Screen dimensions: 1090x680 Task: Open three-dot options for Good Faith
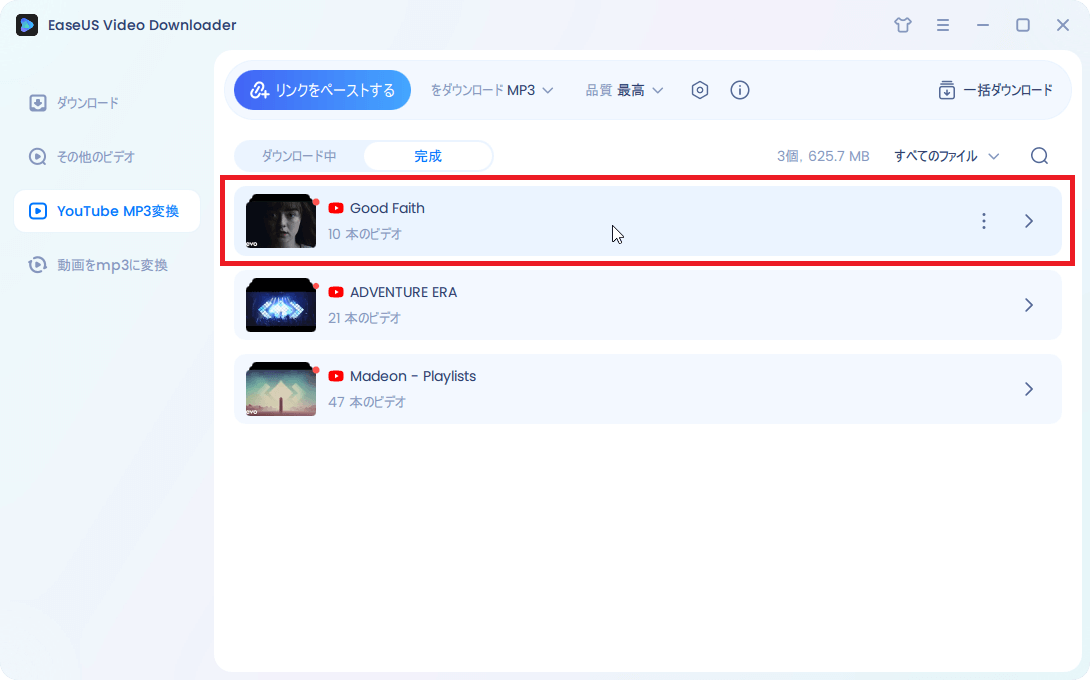coord(984,221)
